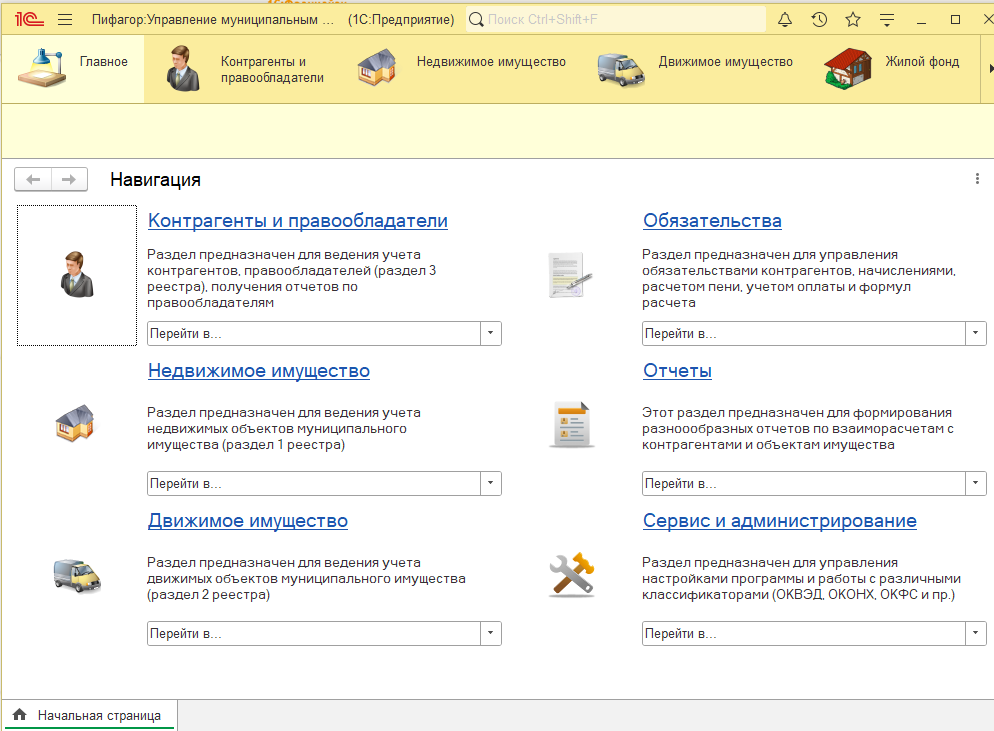Click the window title Пифагор:Управление муниципальным
Viewport: 994px width, 731px height.
coord(213,20)
